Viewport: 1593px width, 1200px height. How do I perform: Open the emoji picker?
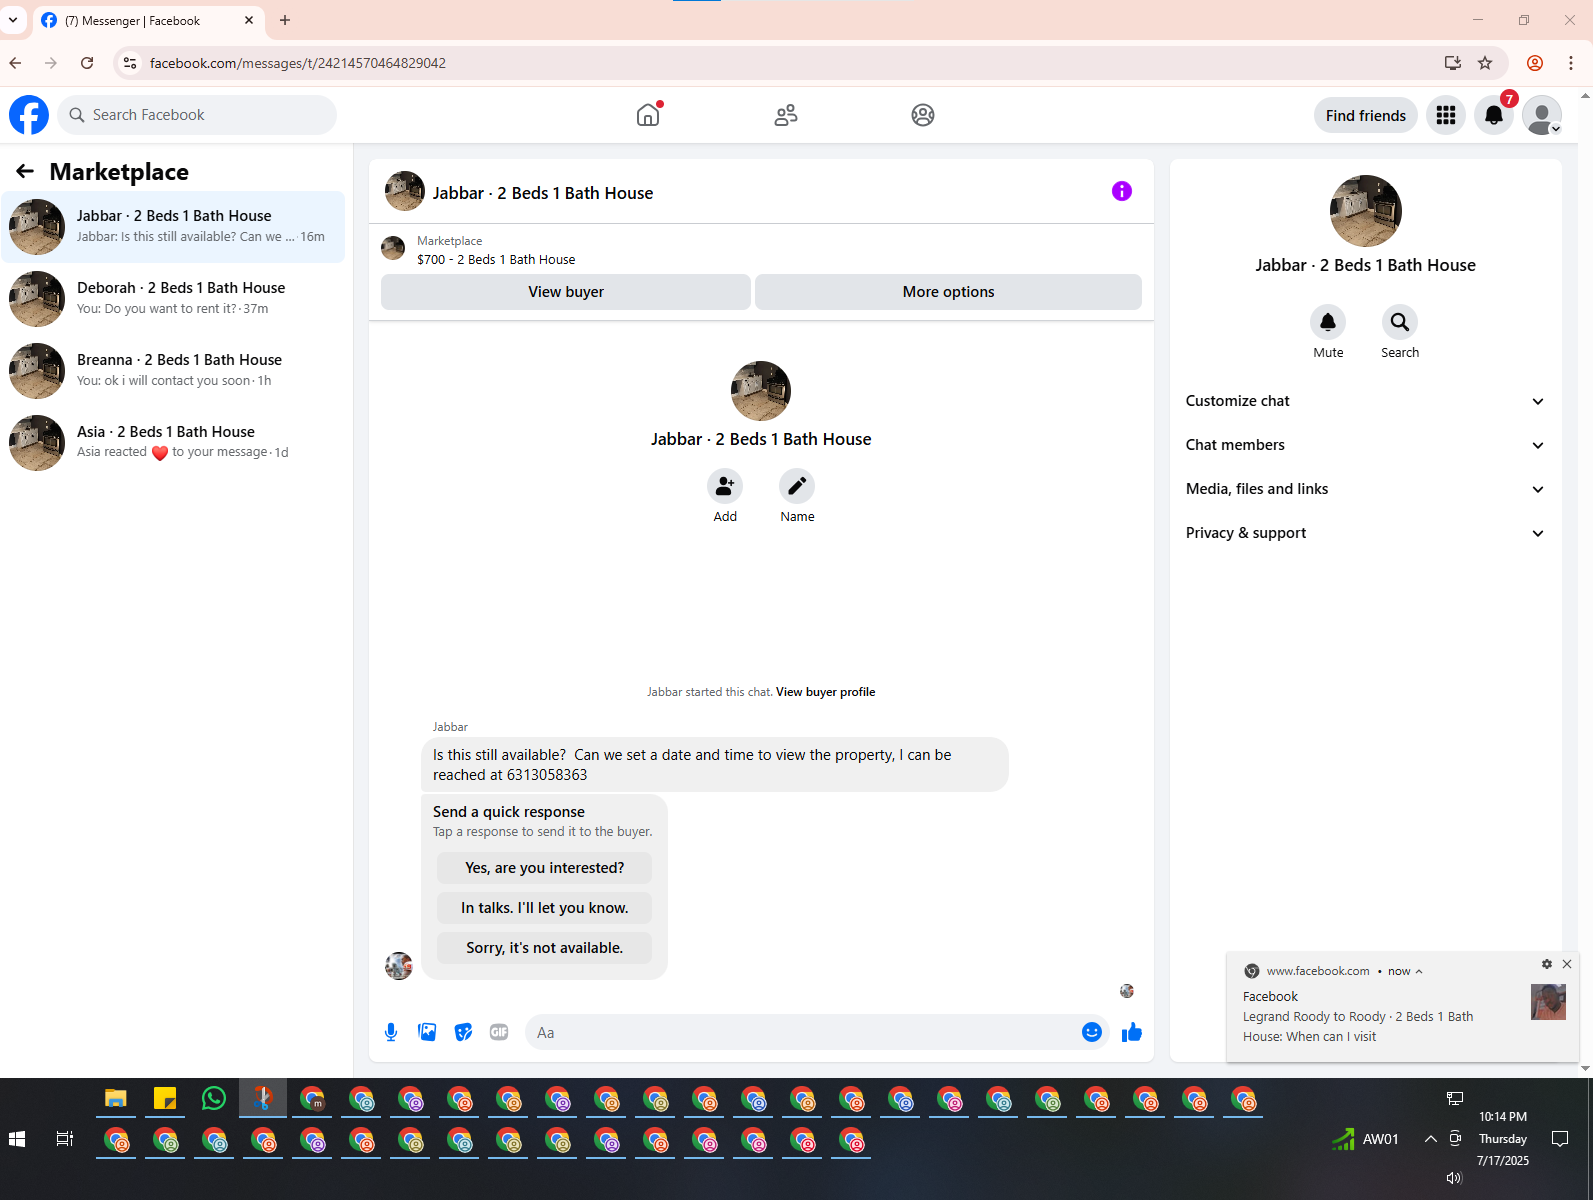point(1092,1032)
